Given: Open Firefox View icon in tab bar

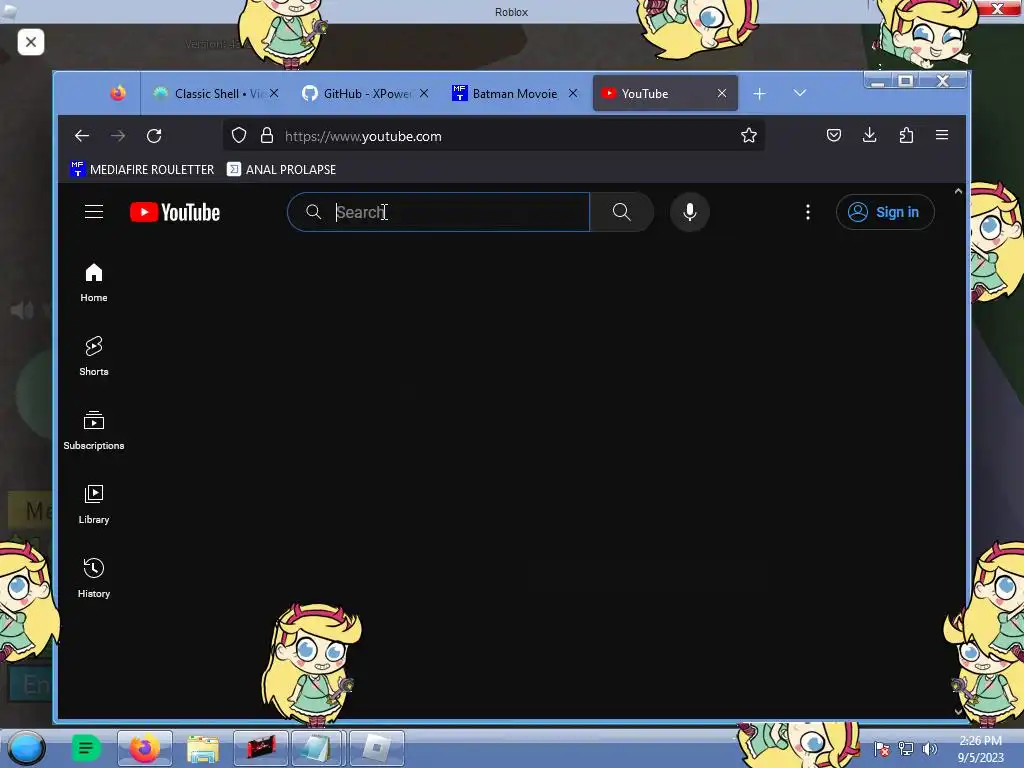Looking at the screenshot, I should (x=118, y=93).
